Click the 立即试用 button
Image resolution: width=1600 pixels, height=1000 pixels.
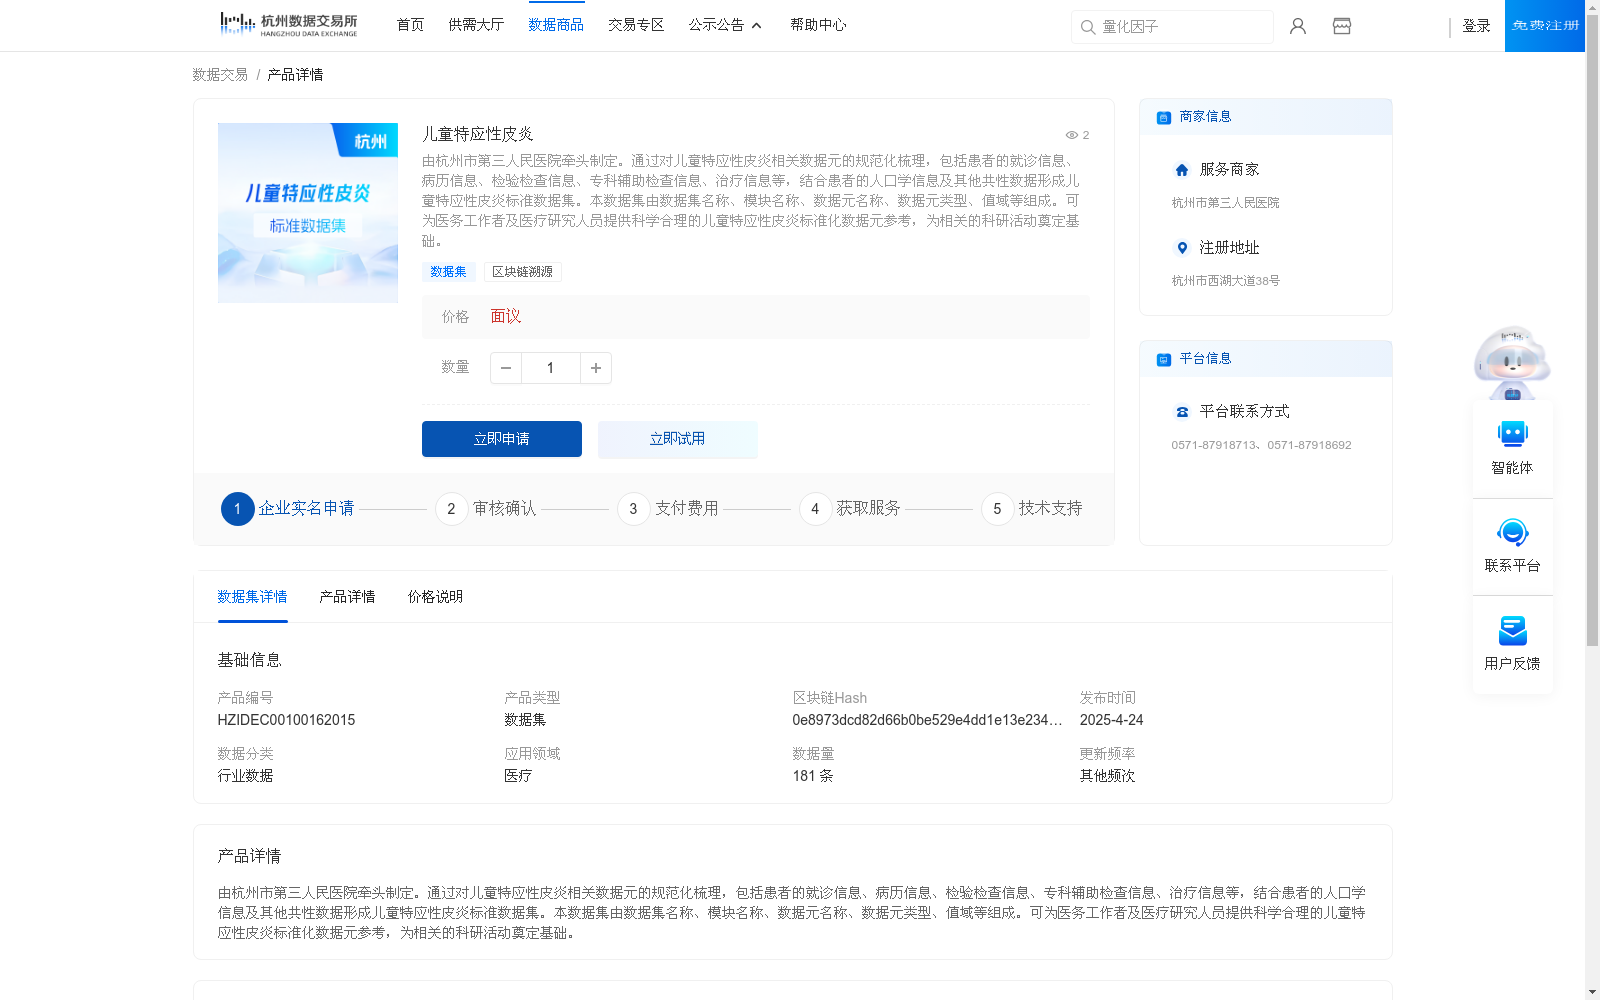(x=677, y=439)
